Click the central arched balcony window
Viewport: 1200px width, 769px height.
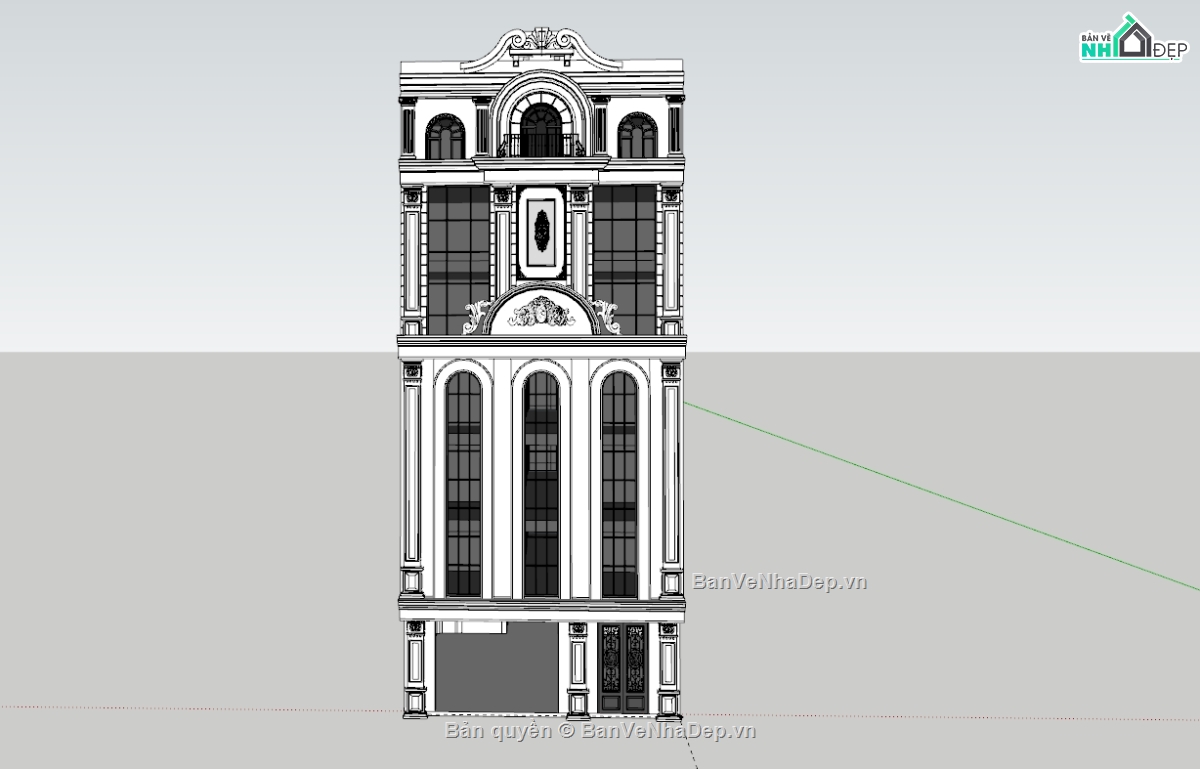pos(541,130)
